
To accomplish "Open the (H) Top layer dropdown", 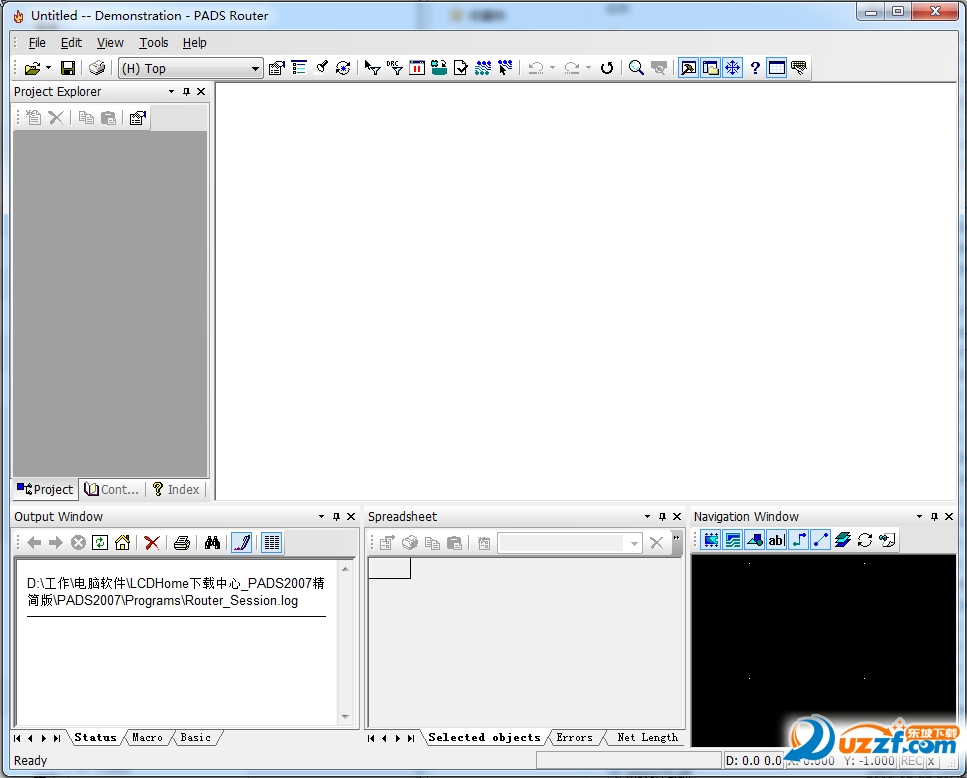I will pos(256,69).
